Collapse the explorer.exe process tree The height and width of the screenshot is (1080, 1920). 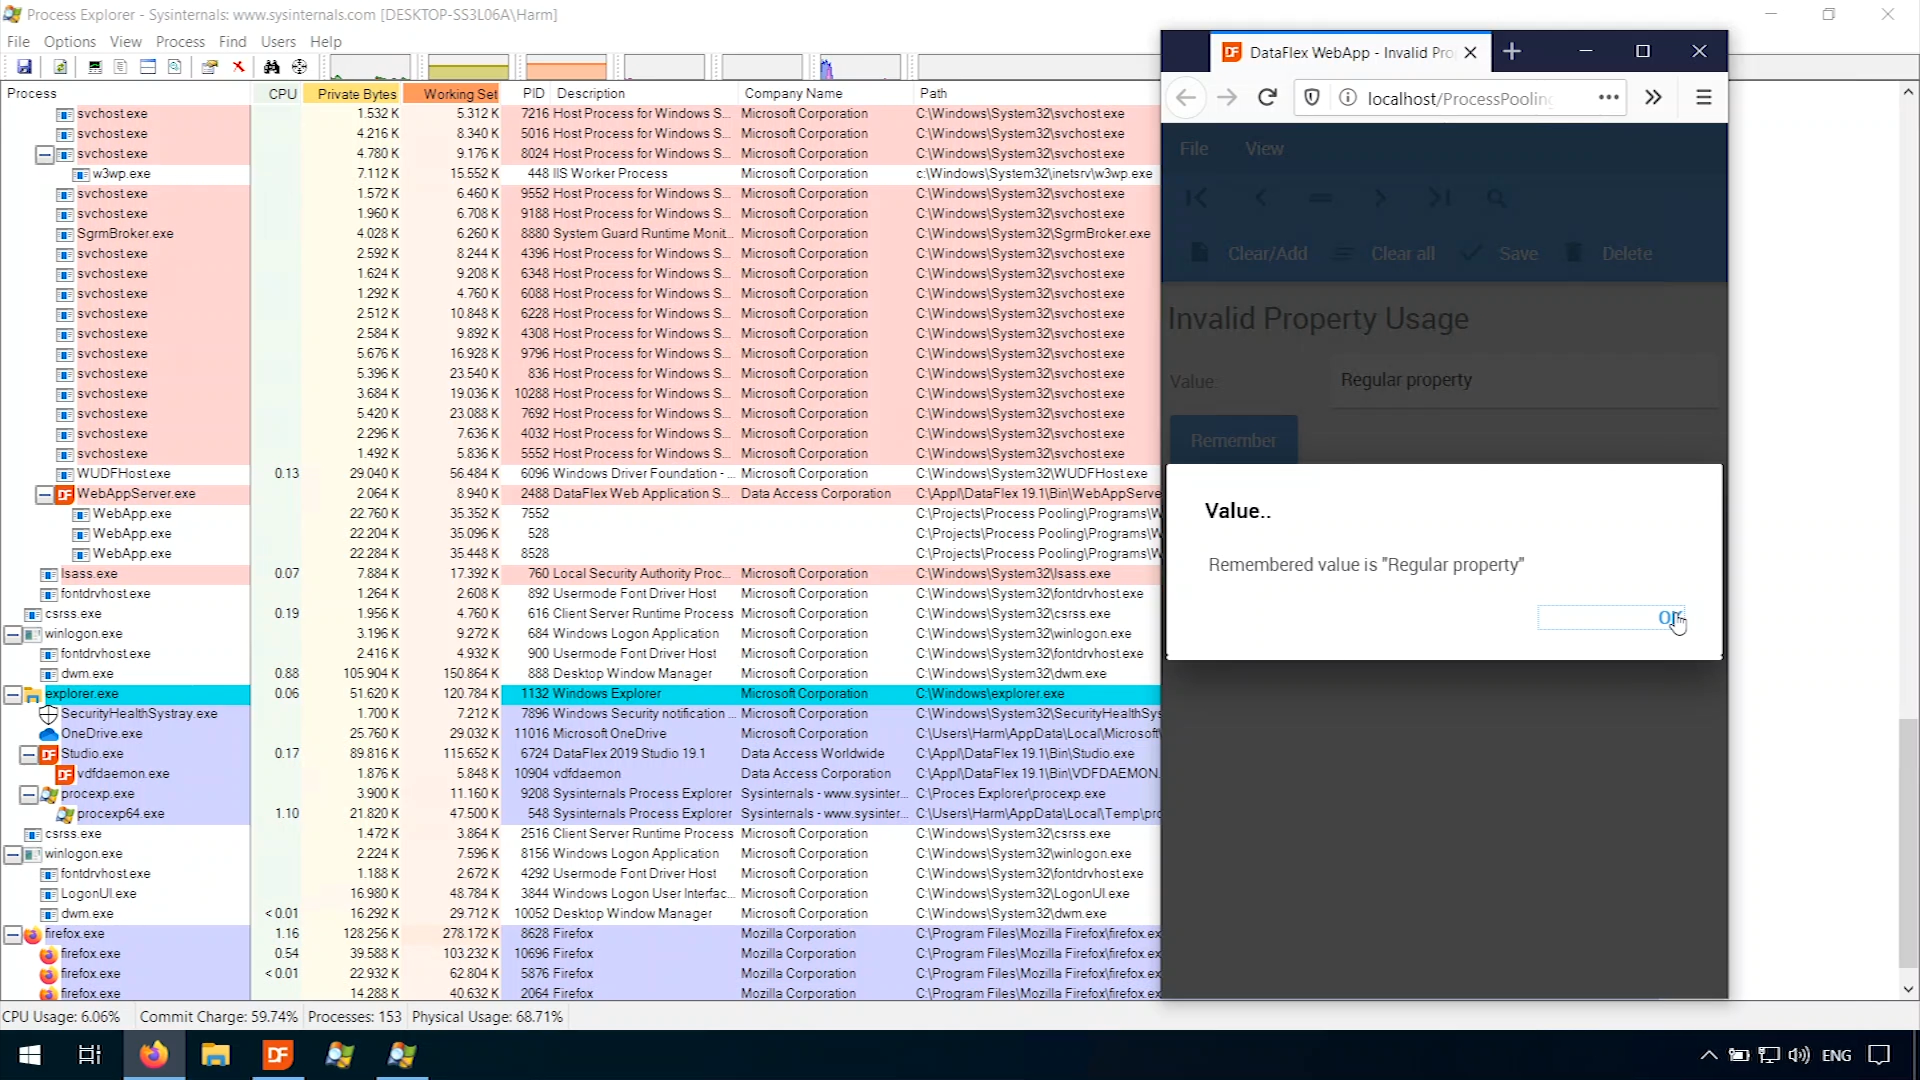pos(13,694)
